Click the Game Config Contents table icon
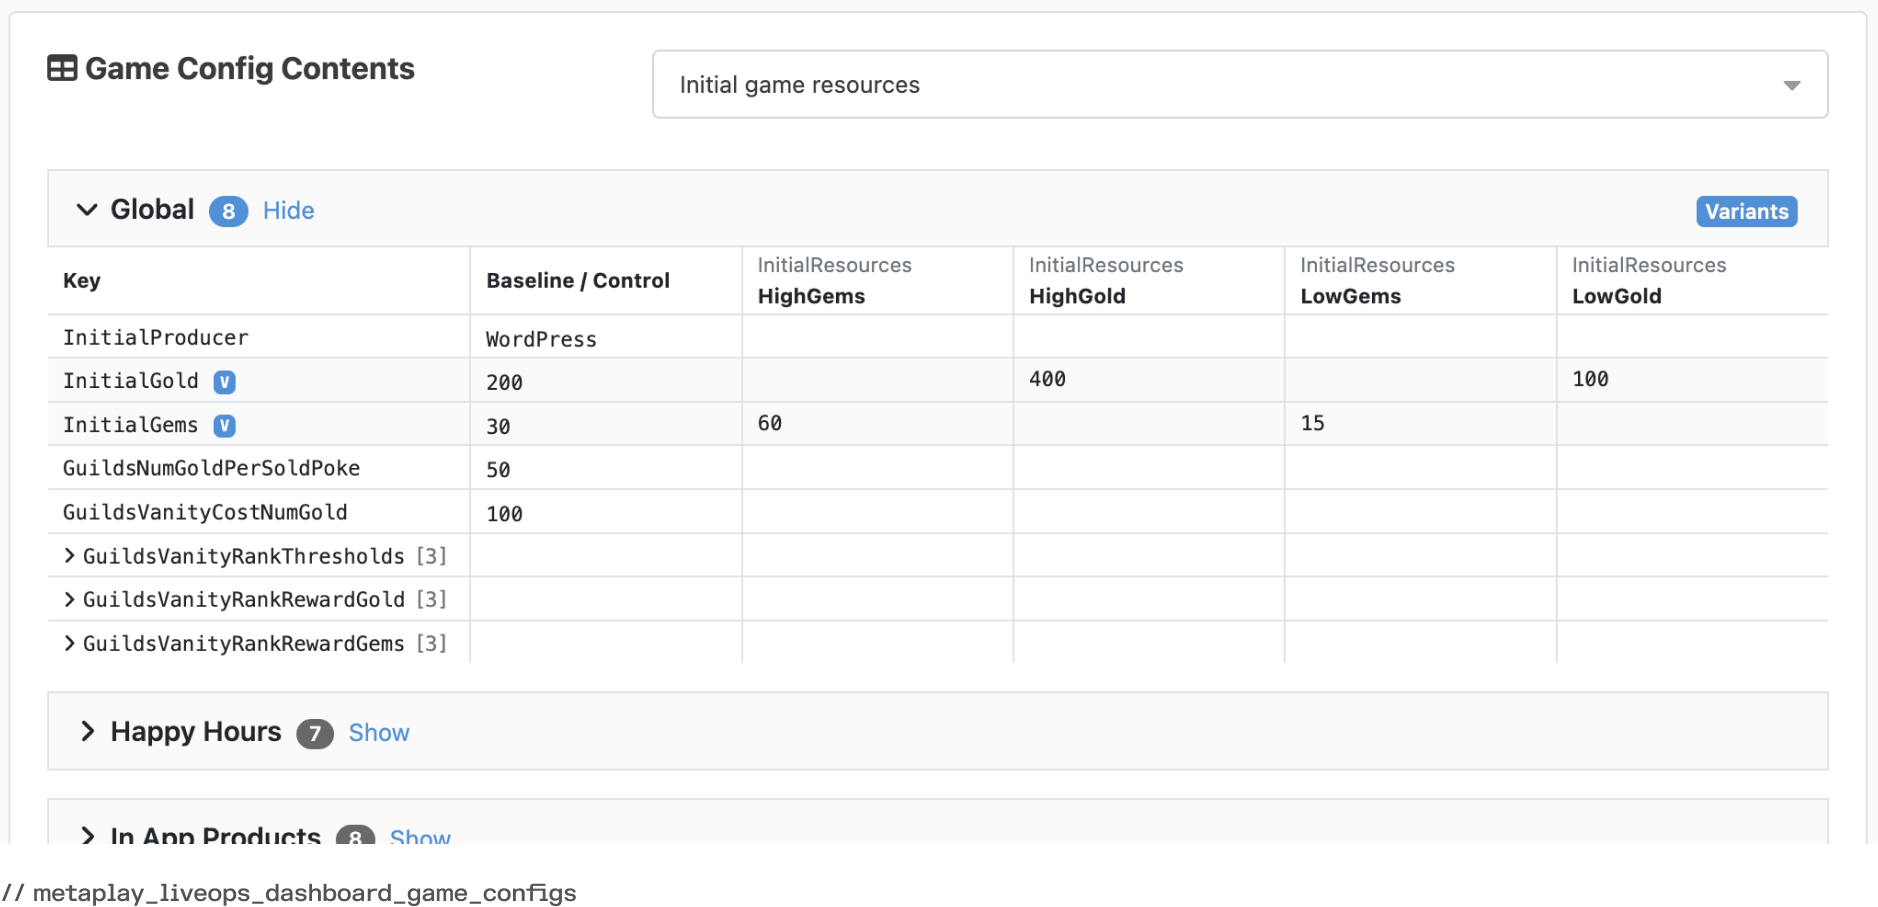This screenshot has width=1878, height=907. [x=62, y=68]
